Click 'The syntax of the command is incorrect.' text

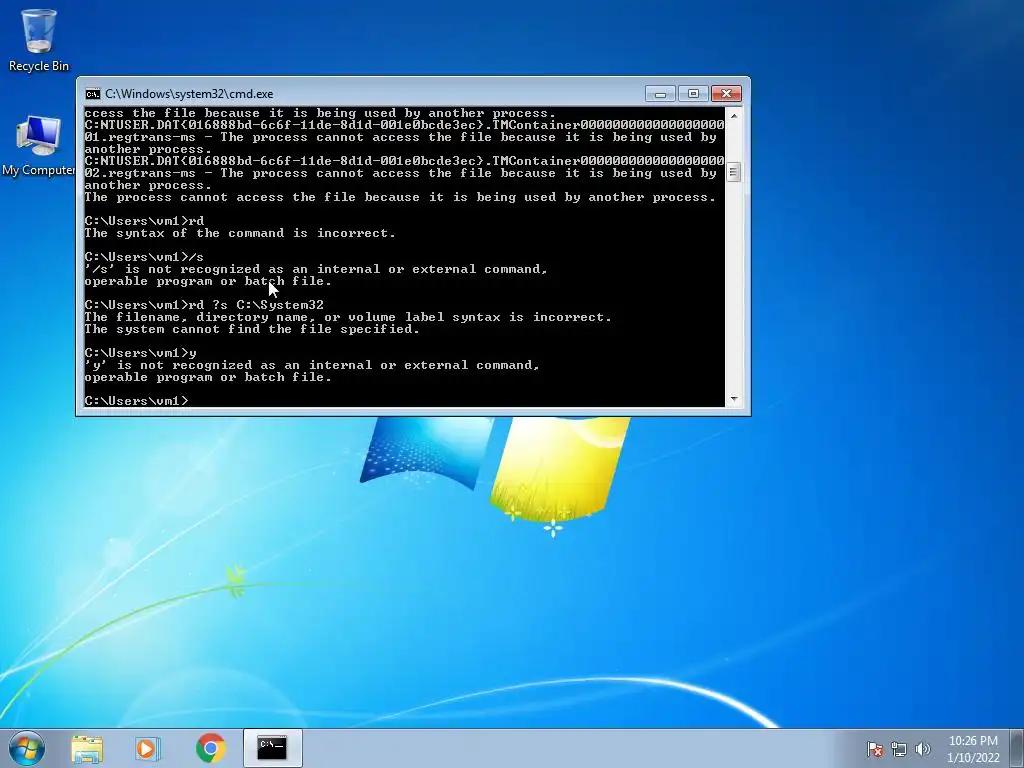240,232
